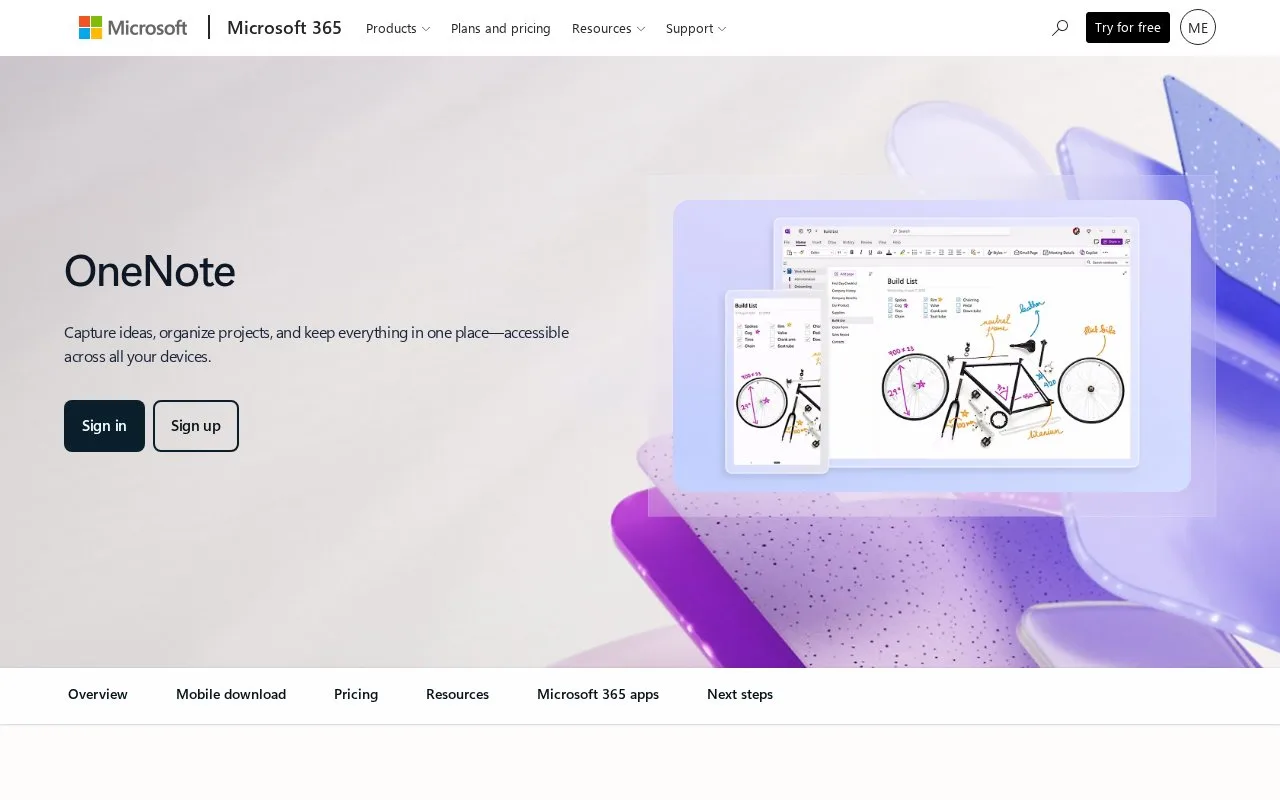Click the Sign in button

click(104, 426)
